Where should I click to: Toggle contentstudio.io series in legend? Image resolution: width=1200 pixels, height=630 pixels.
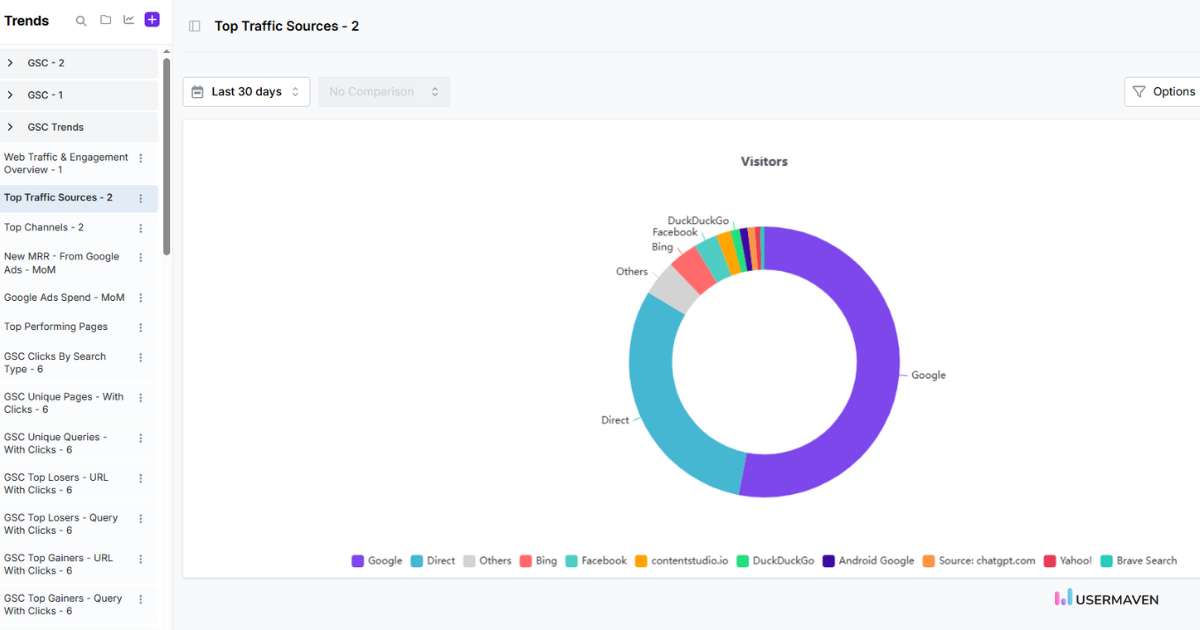coord(682,561)
